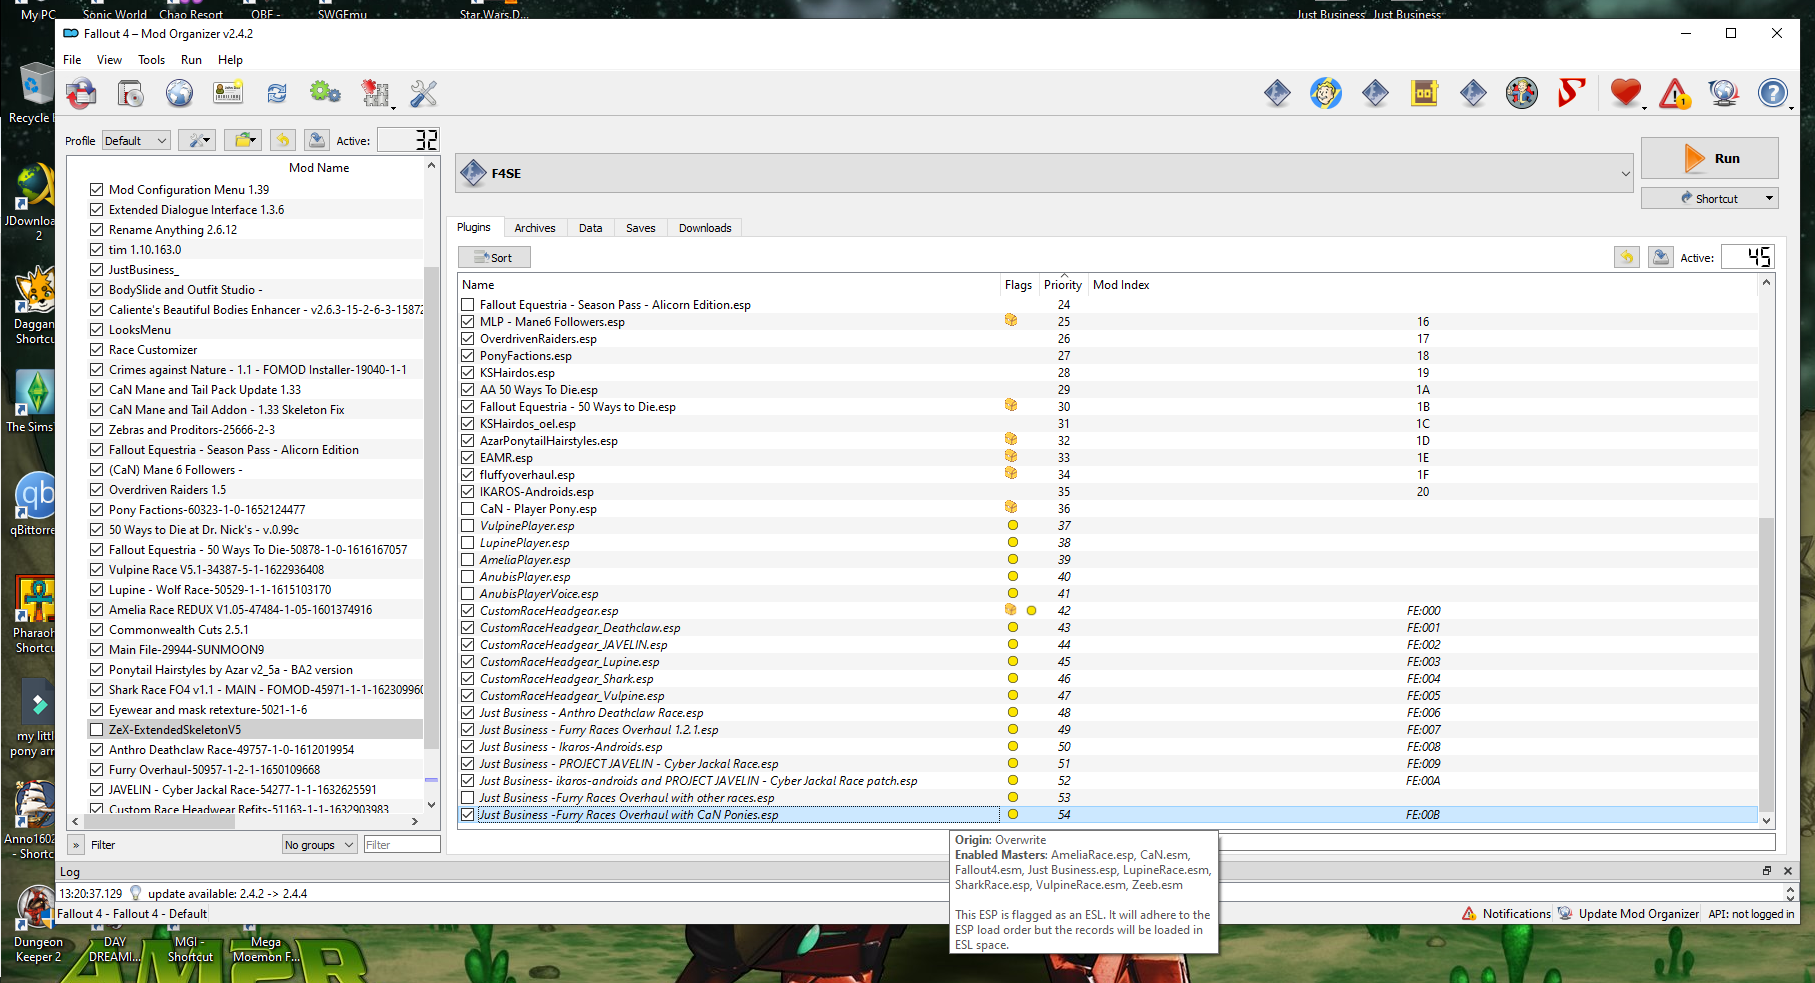This screenshot has width=1815, height=983.
Task: Click API: not logged in status
Action: pos(1751,914)
